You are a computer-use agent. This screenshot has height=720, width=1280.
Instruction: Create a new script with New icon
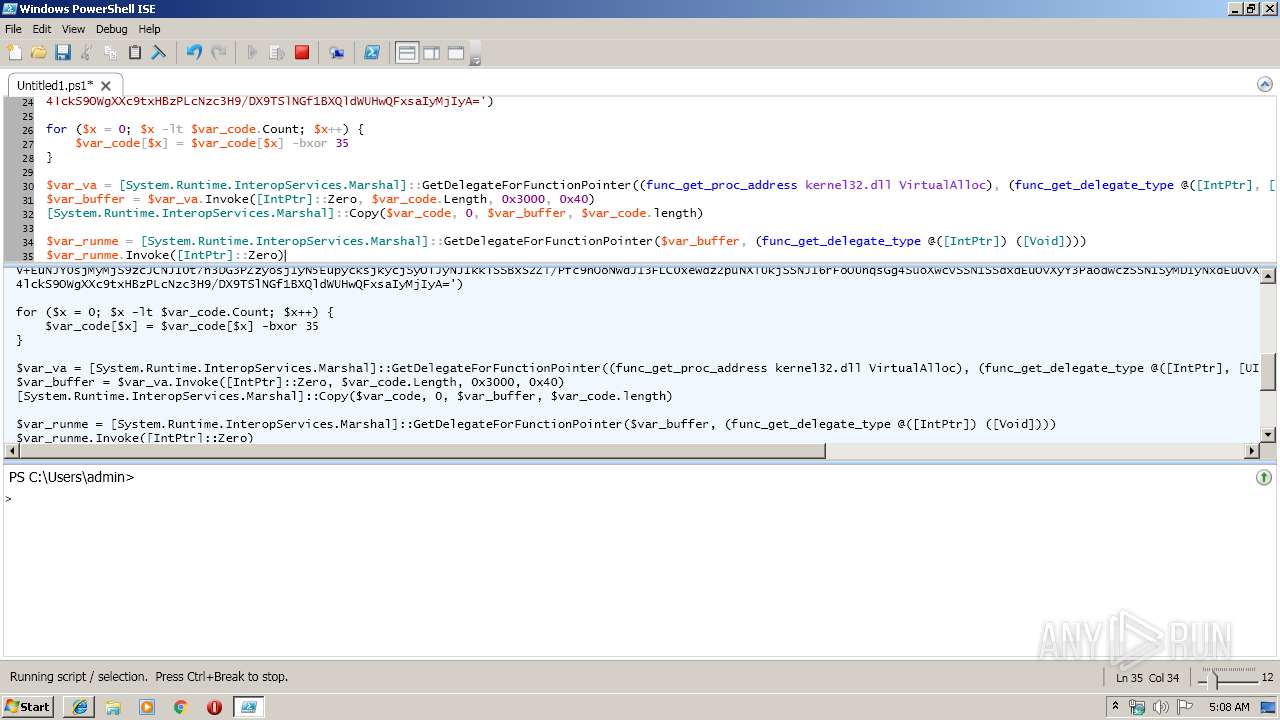(x=14, y=53)
